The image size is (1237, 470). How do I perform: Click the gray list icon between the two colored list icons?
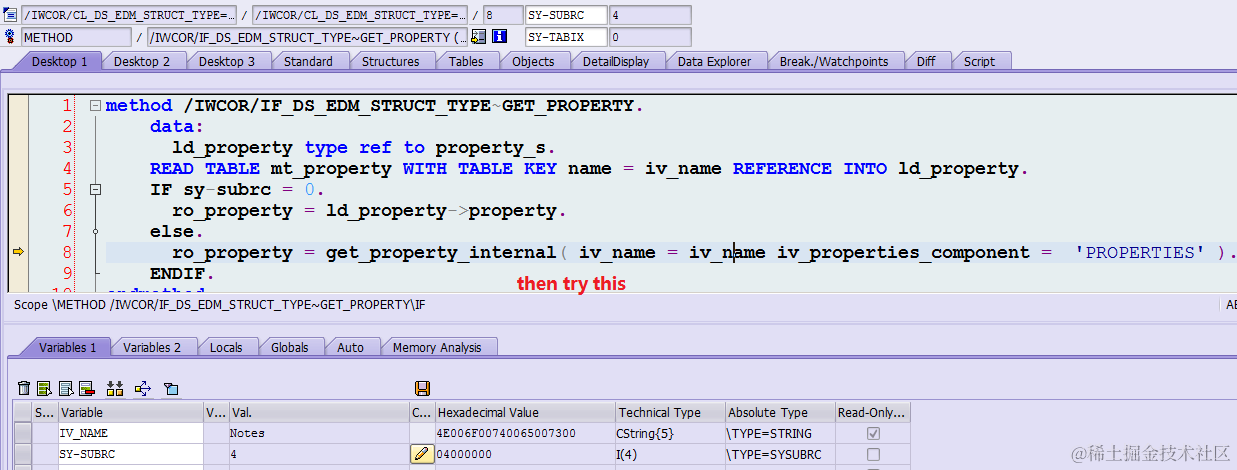pos(65,388)
